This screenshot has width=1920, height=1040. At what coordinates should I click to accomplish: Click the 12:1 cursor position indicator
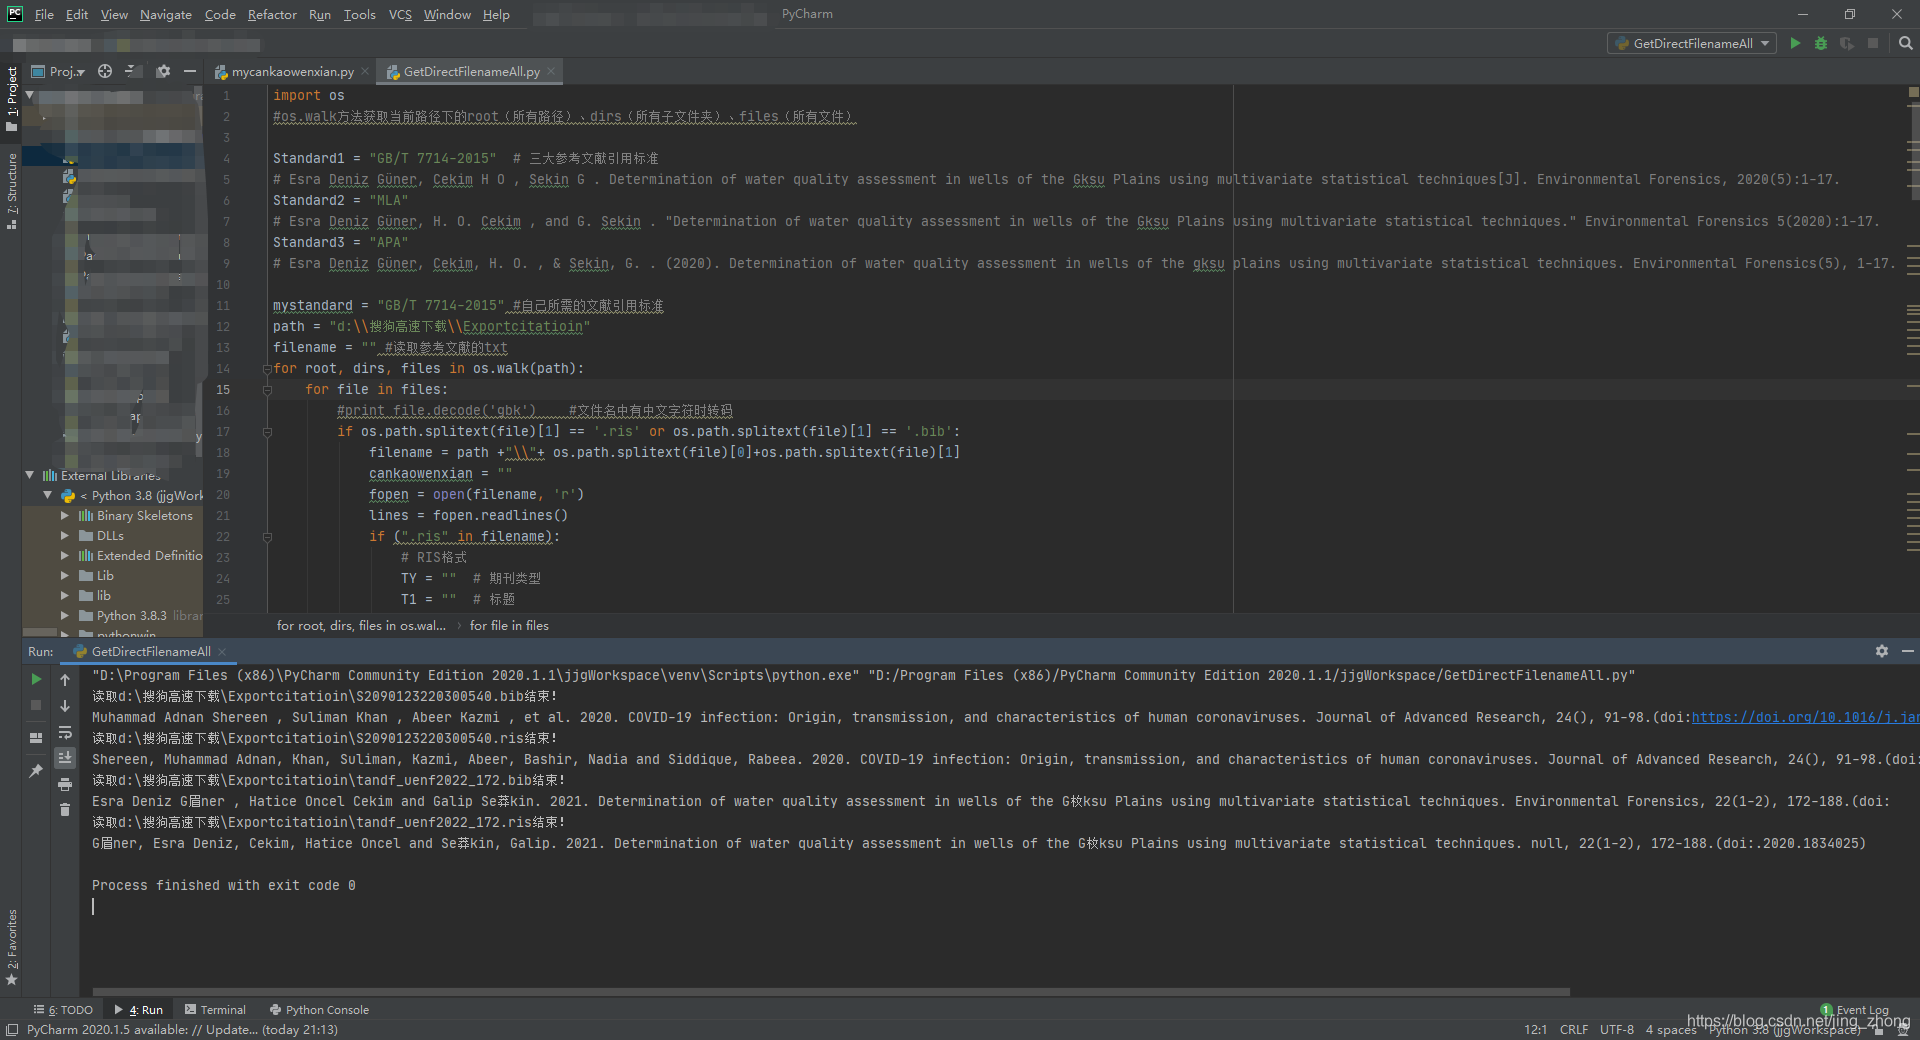1536,1030
